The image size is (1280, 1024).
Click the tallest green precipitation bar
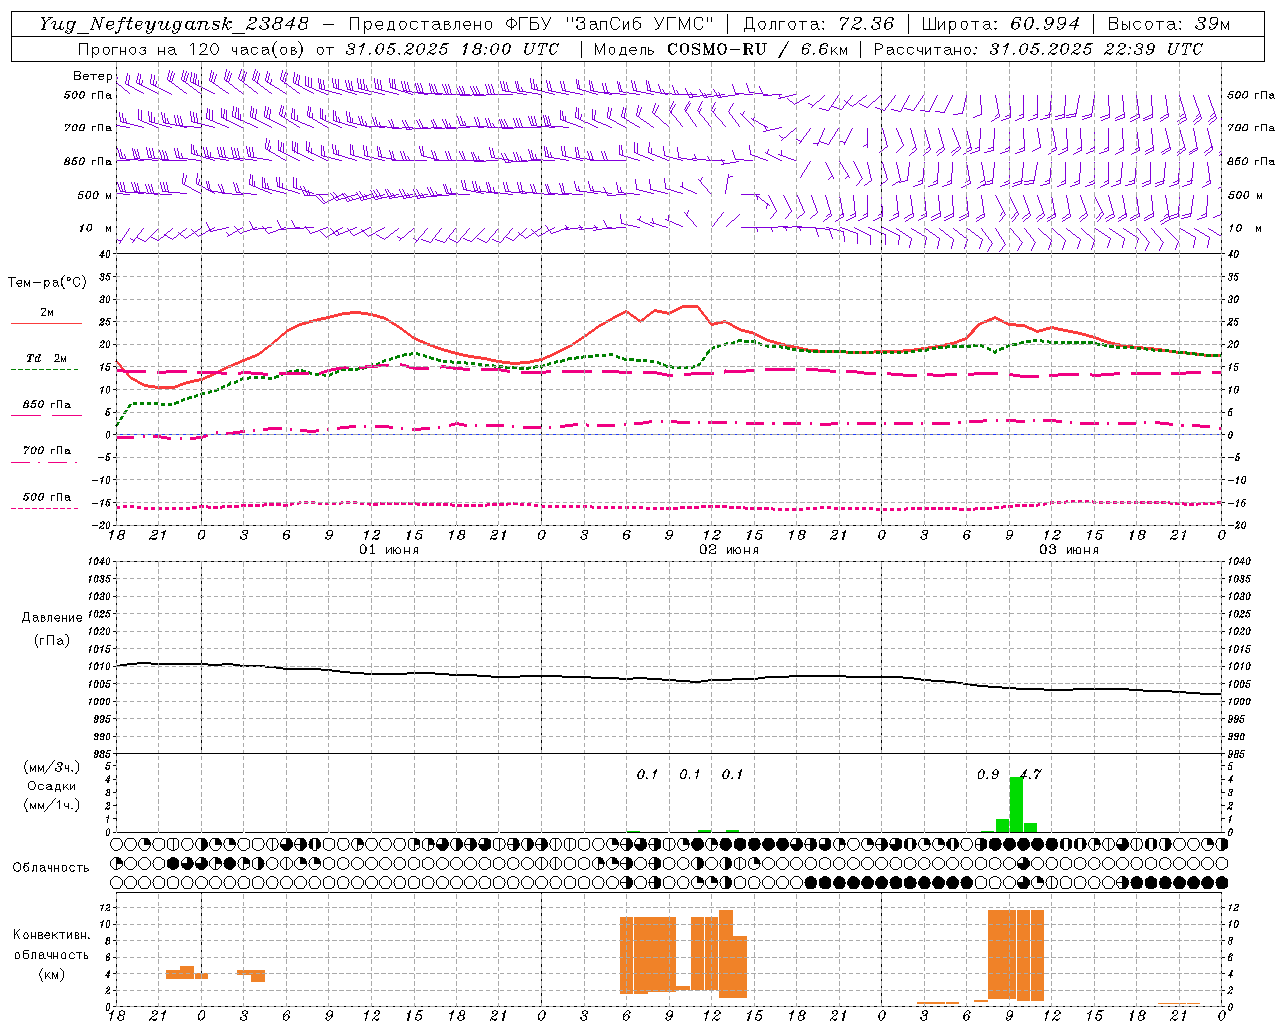point(1016,804)
